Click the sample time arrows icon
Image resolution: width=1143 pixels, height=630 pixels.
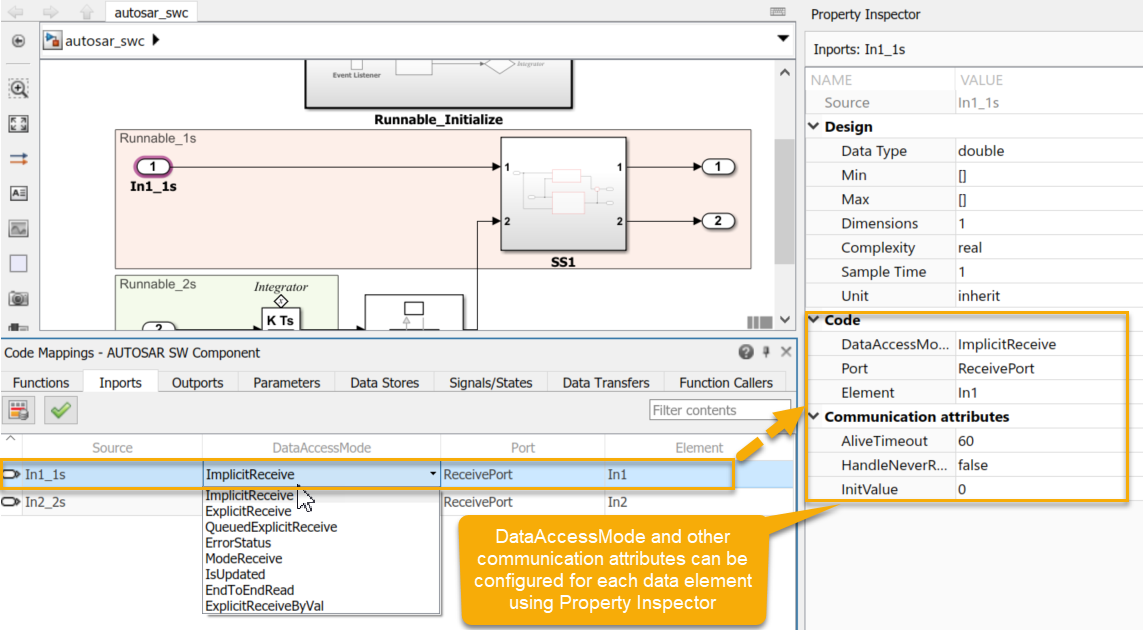click(18, 159)
